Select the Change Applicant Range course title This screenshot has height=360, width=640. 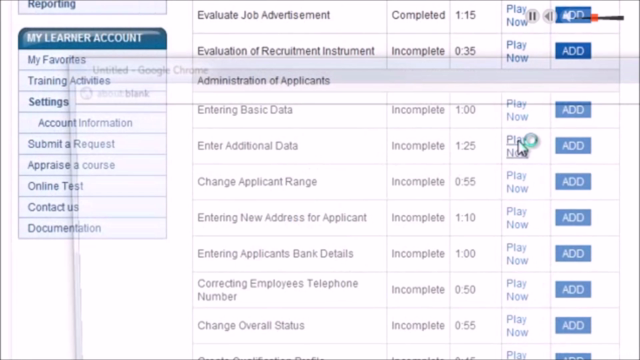pos(257,182)
